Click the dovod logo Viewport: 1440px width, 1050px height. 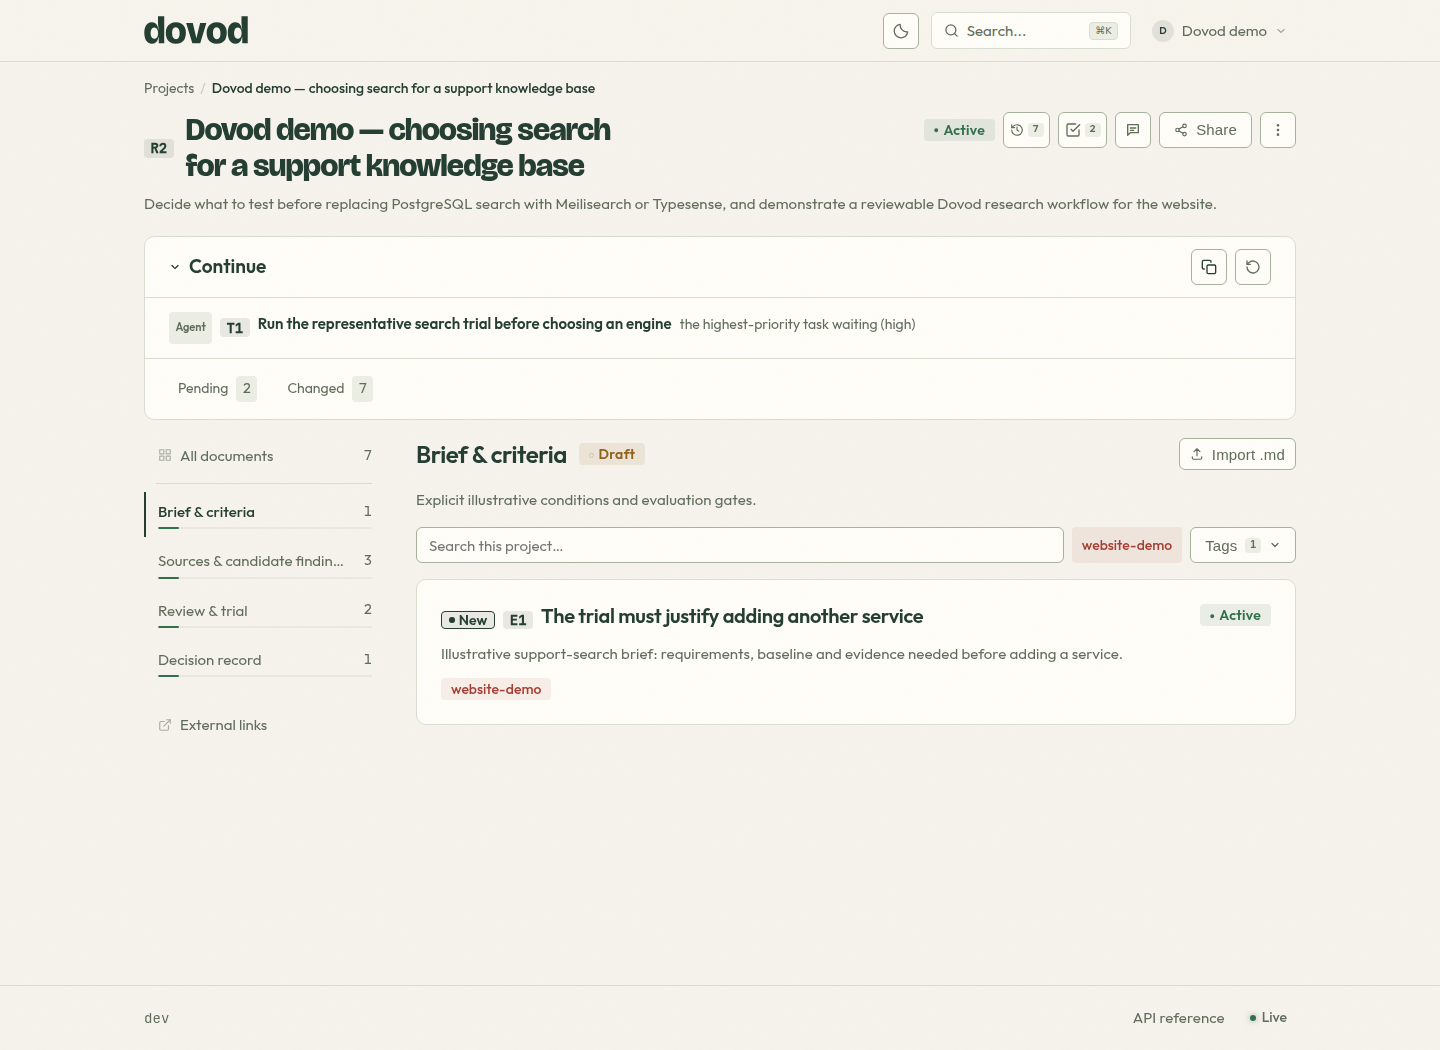[x=196, y=31]
